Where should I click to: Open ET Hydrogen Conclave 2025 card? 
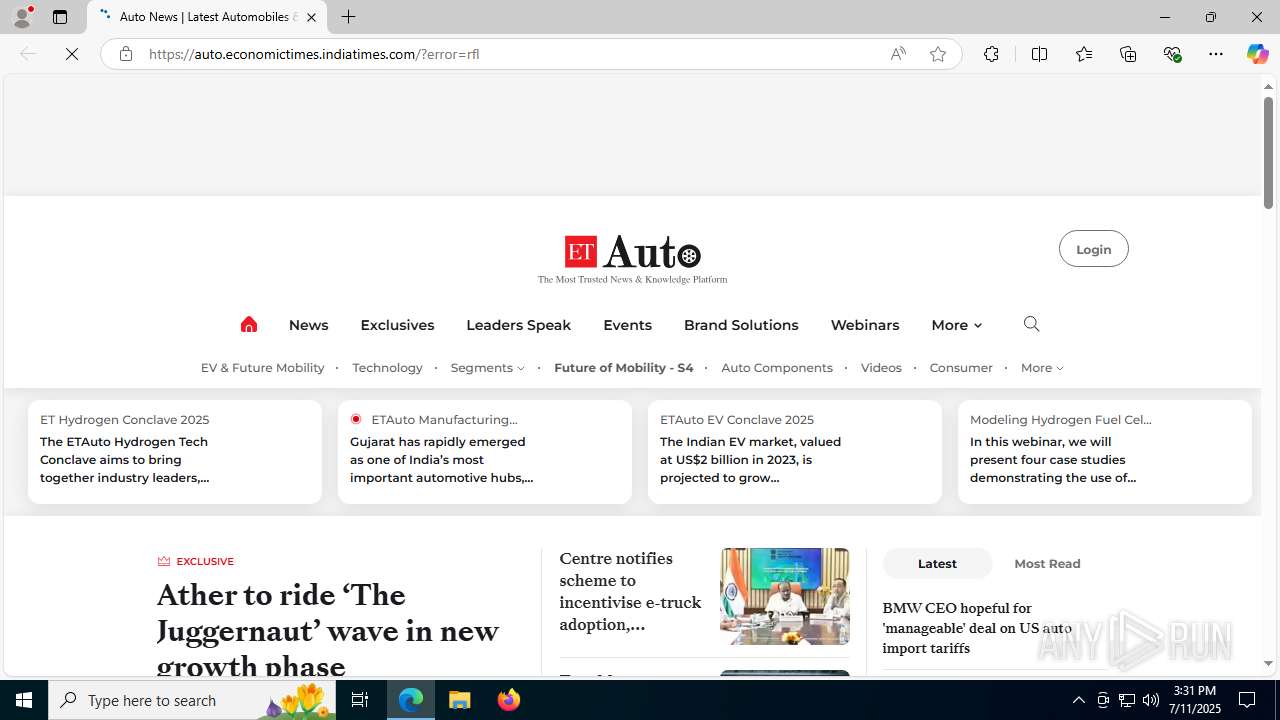coord(175,452)
